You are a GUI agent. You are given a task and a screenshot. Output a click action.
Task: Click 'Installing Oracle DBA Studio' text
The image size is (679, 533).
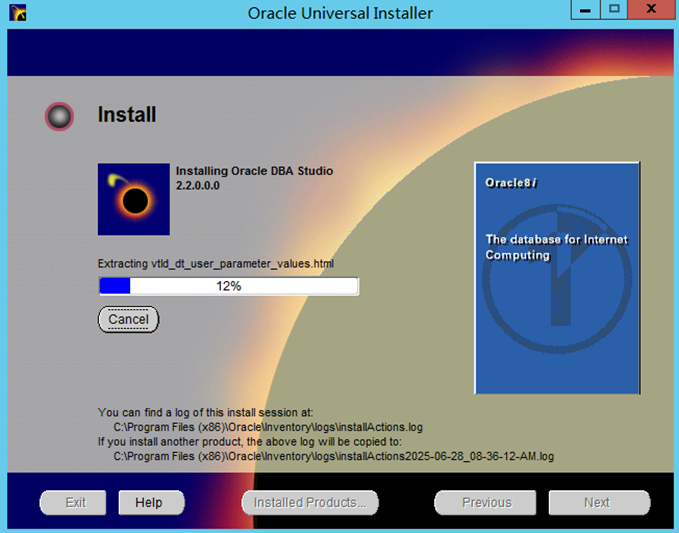254,171
